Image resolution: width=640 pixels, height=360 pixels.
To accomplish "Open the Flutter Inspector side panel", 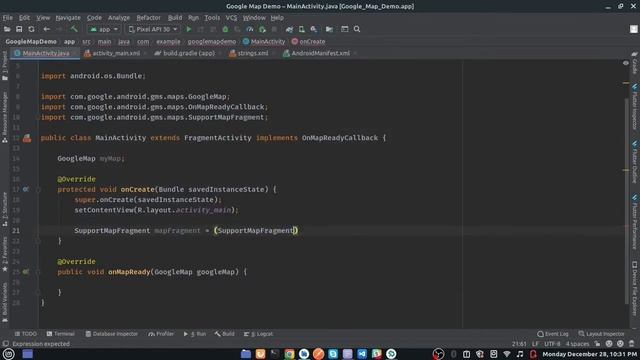I will [x=635, y=107].
